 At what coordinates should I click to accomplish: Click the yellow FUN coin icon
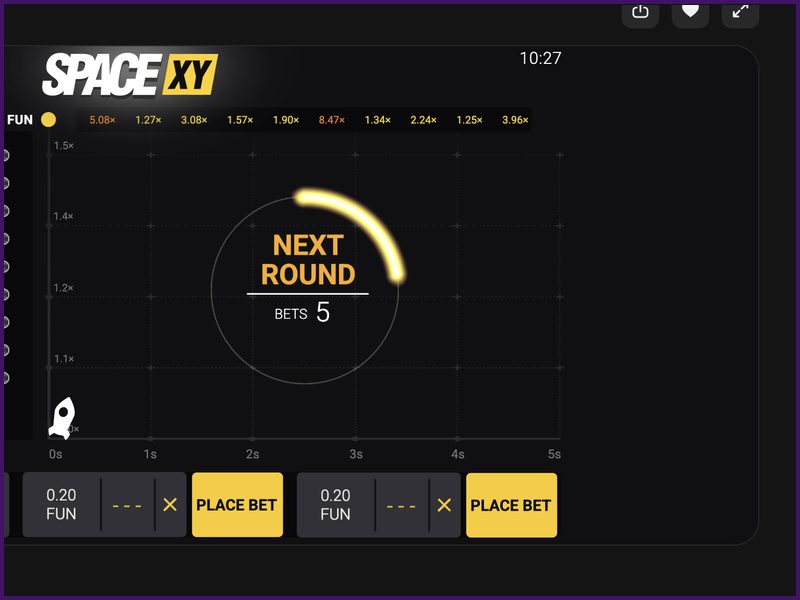click(48, 120)
